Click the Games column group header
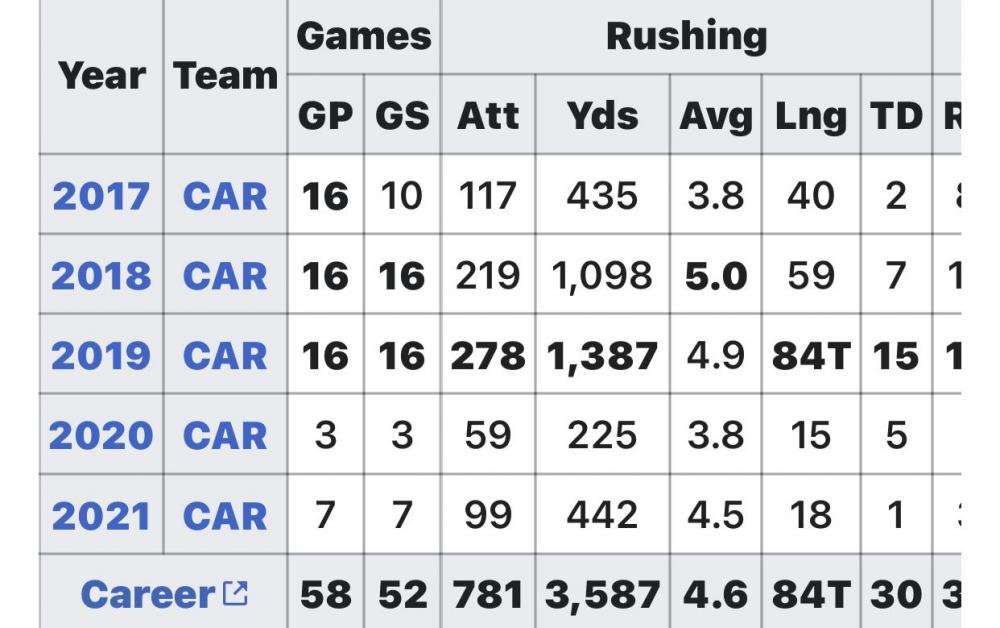 (x=364, y=37)
